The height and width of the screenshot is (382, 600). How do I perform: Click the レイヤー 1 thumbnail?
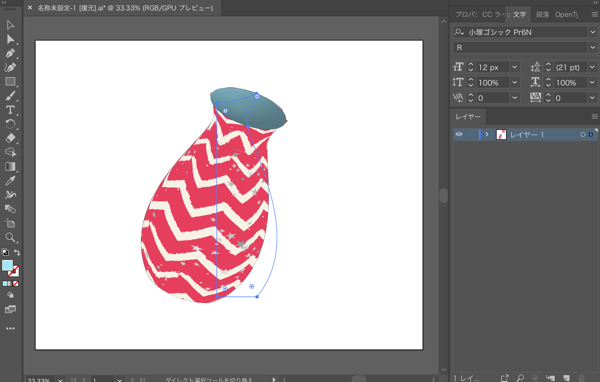coord(501,134)
